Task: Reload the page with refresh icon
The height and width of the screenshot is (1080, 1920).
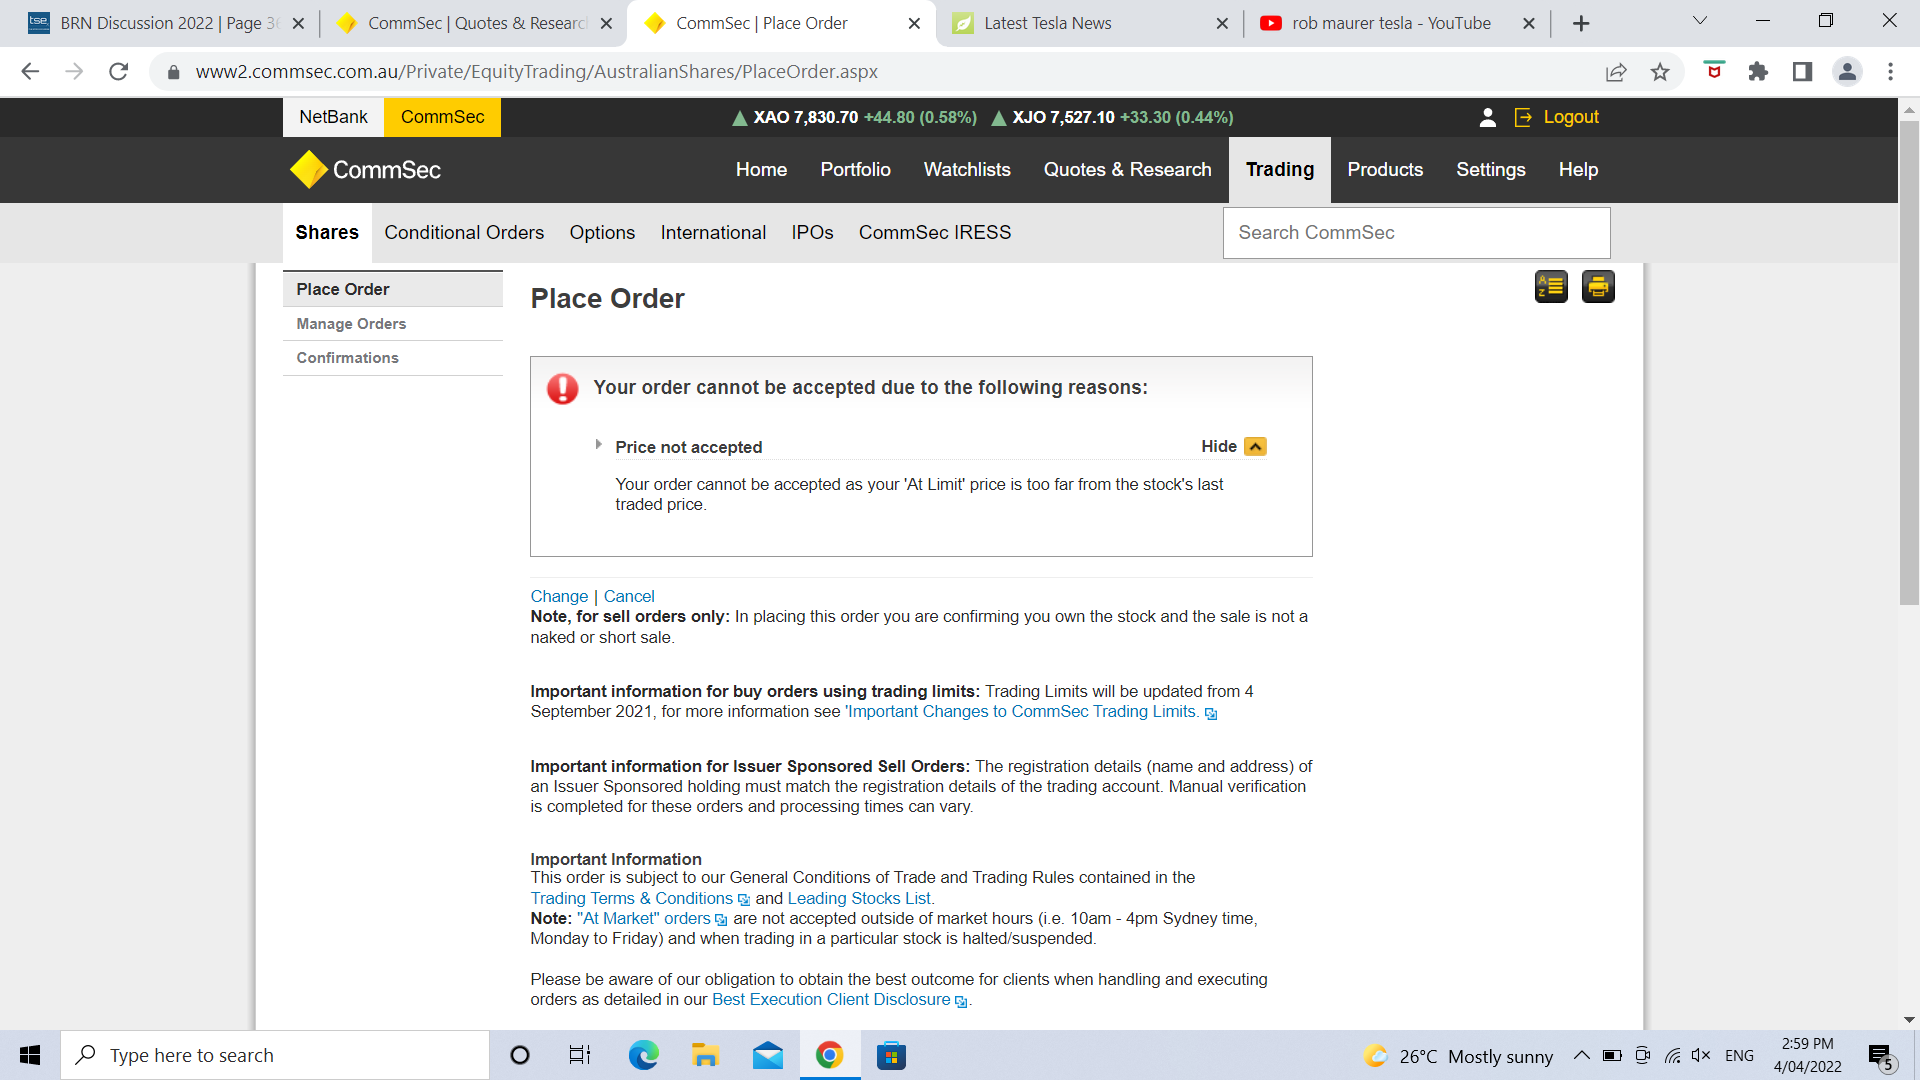Action: 119,72
